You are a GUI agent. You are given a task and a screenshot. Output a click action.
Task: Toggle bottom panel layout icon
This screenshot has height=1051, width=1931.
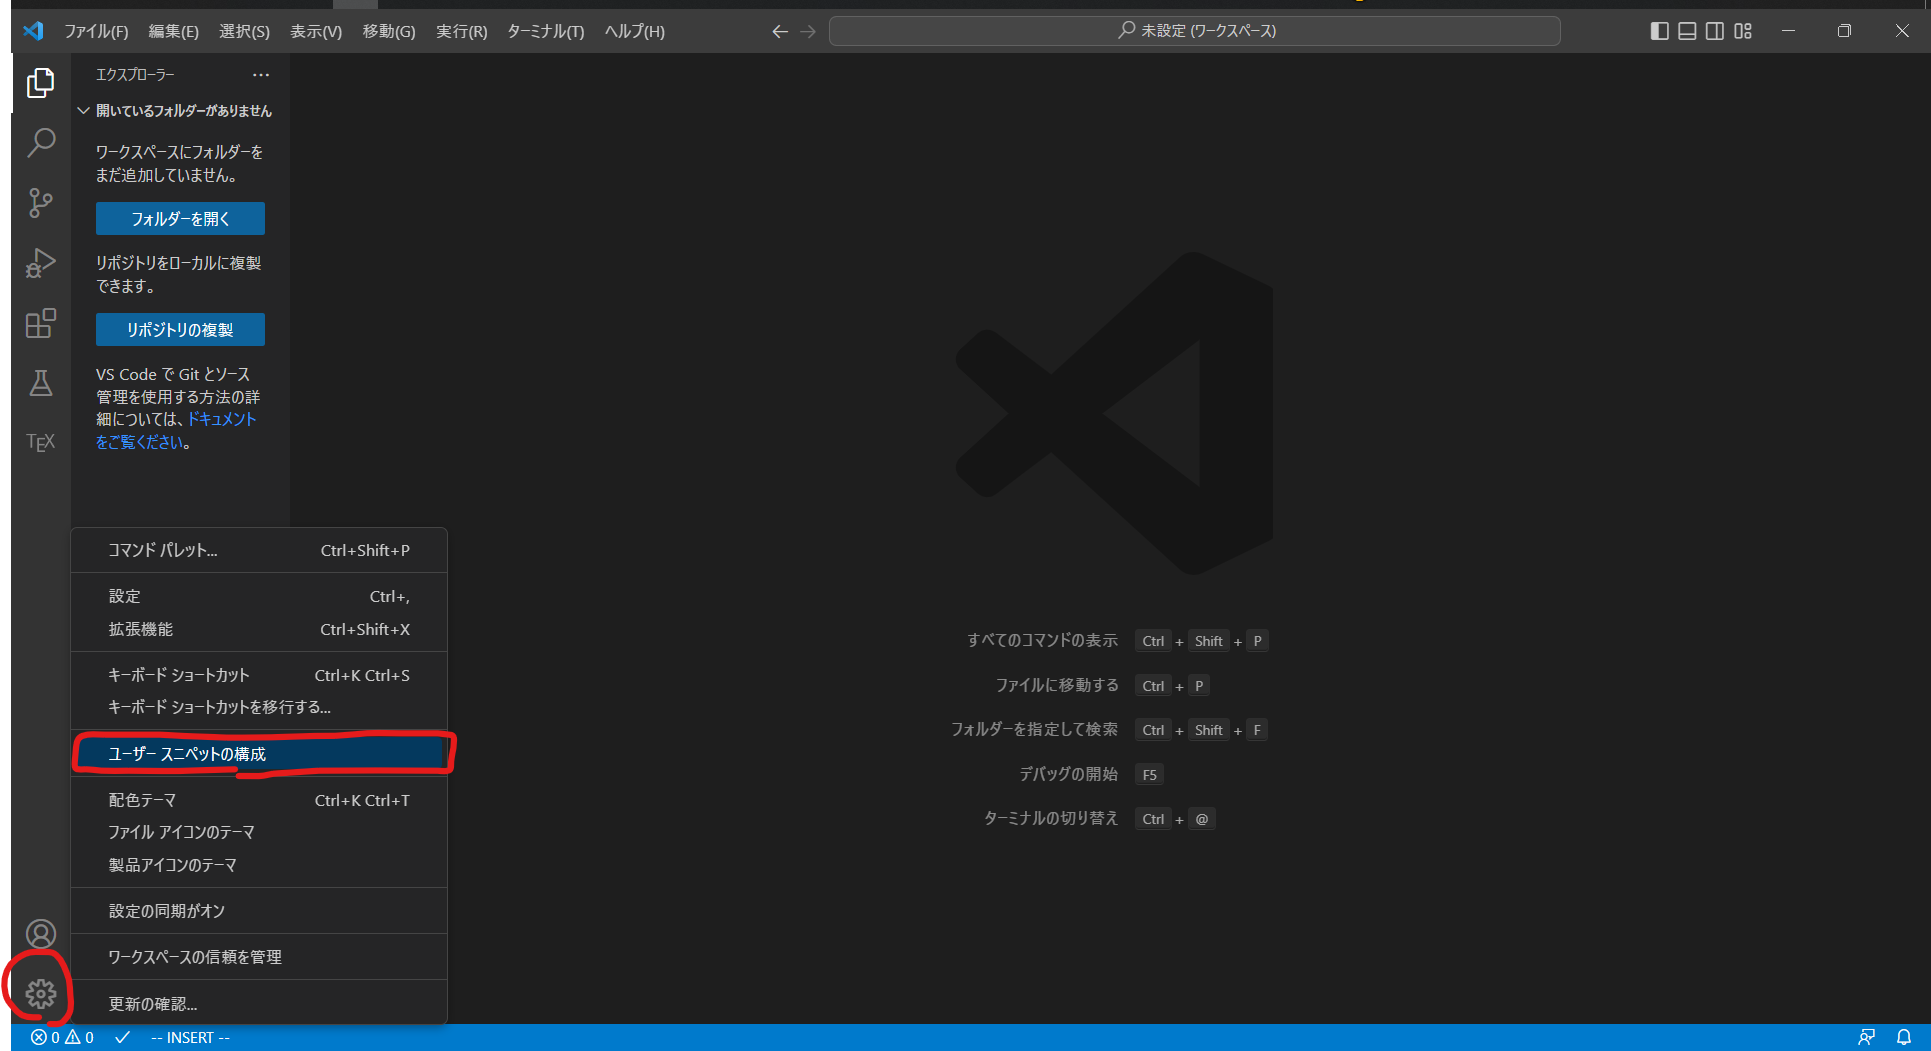[x=1687, y=31]
